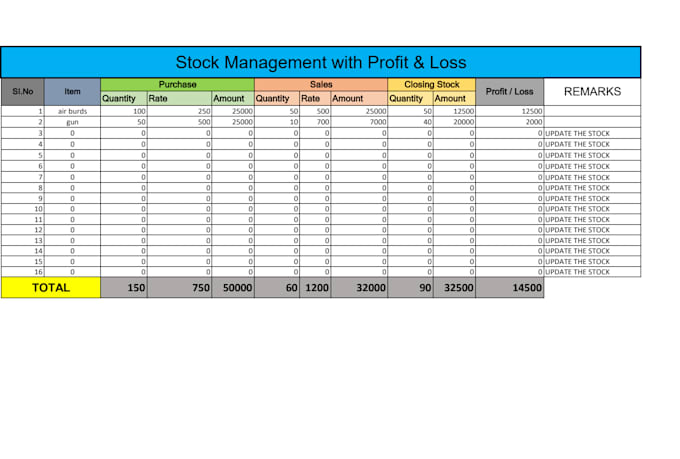Select sales rate 500 in air burds row
Viewport: 680px width, 459px height.
tap(315, 111)
